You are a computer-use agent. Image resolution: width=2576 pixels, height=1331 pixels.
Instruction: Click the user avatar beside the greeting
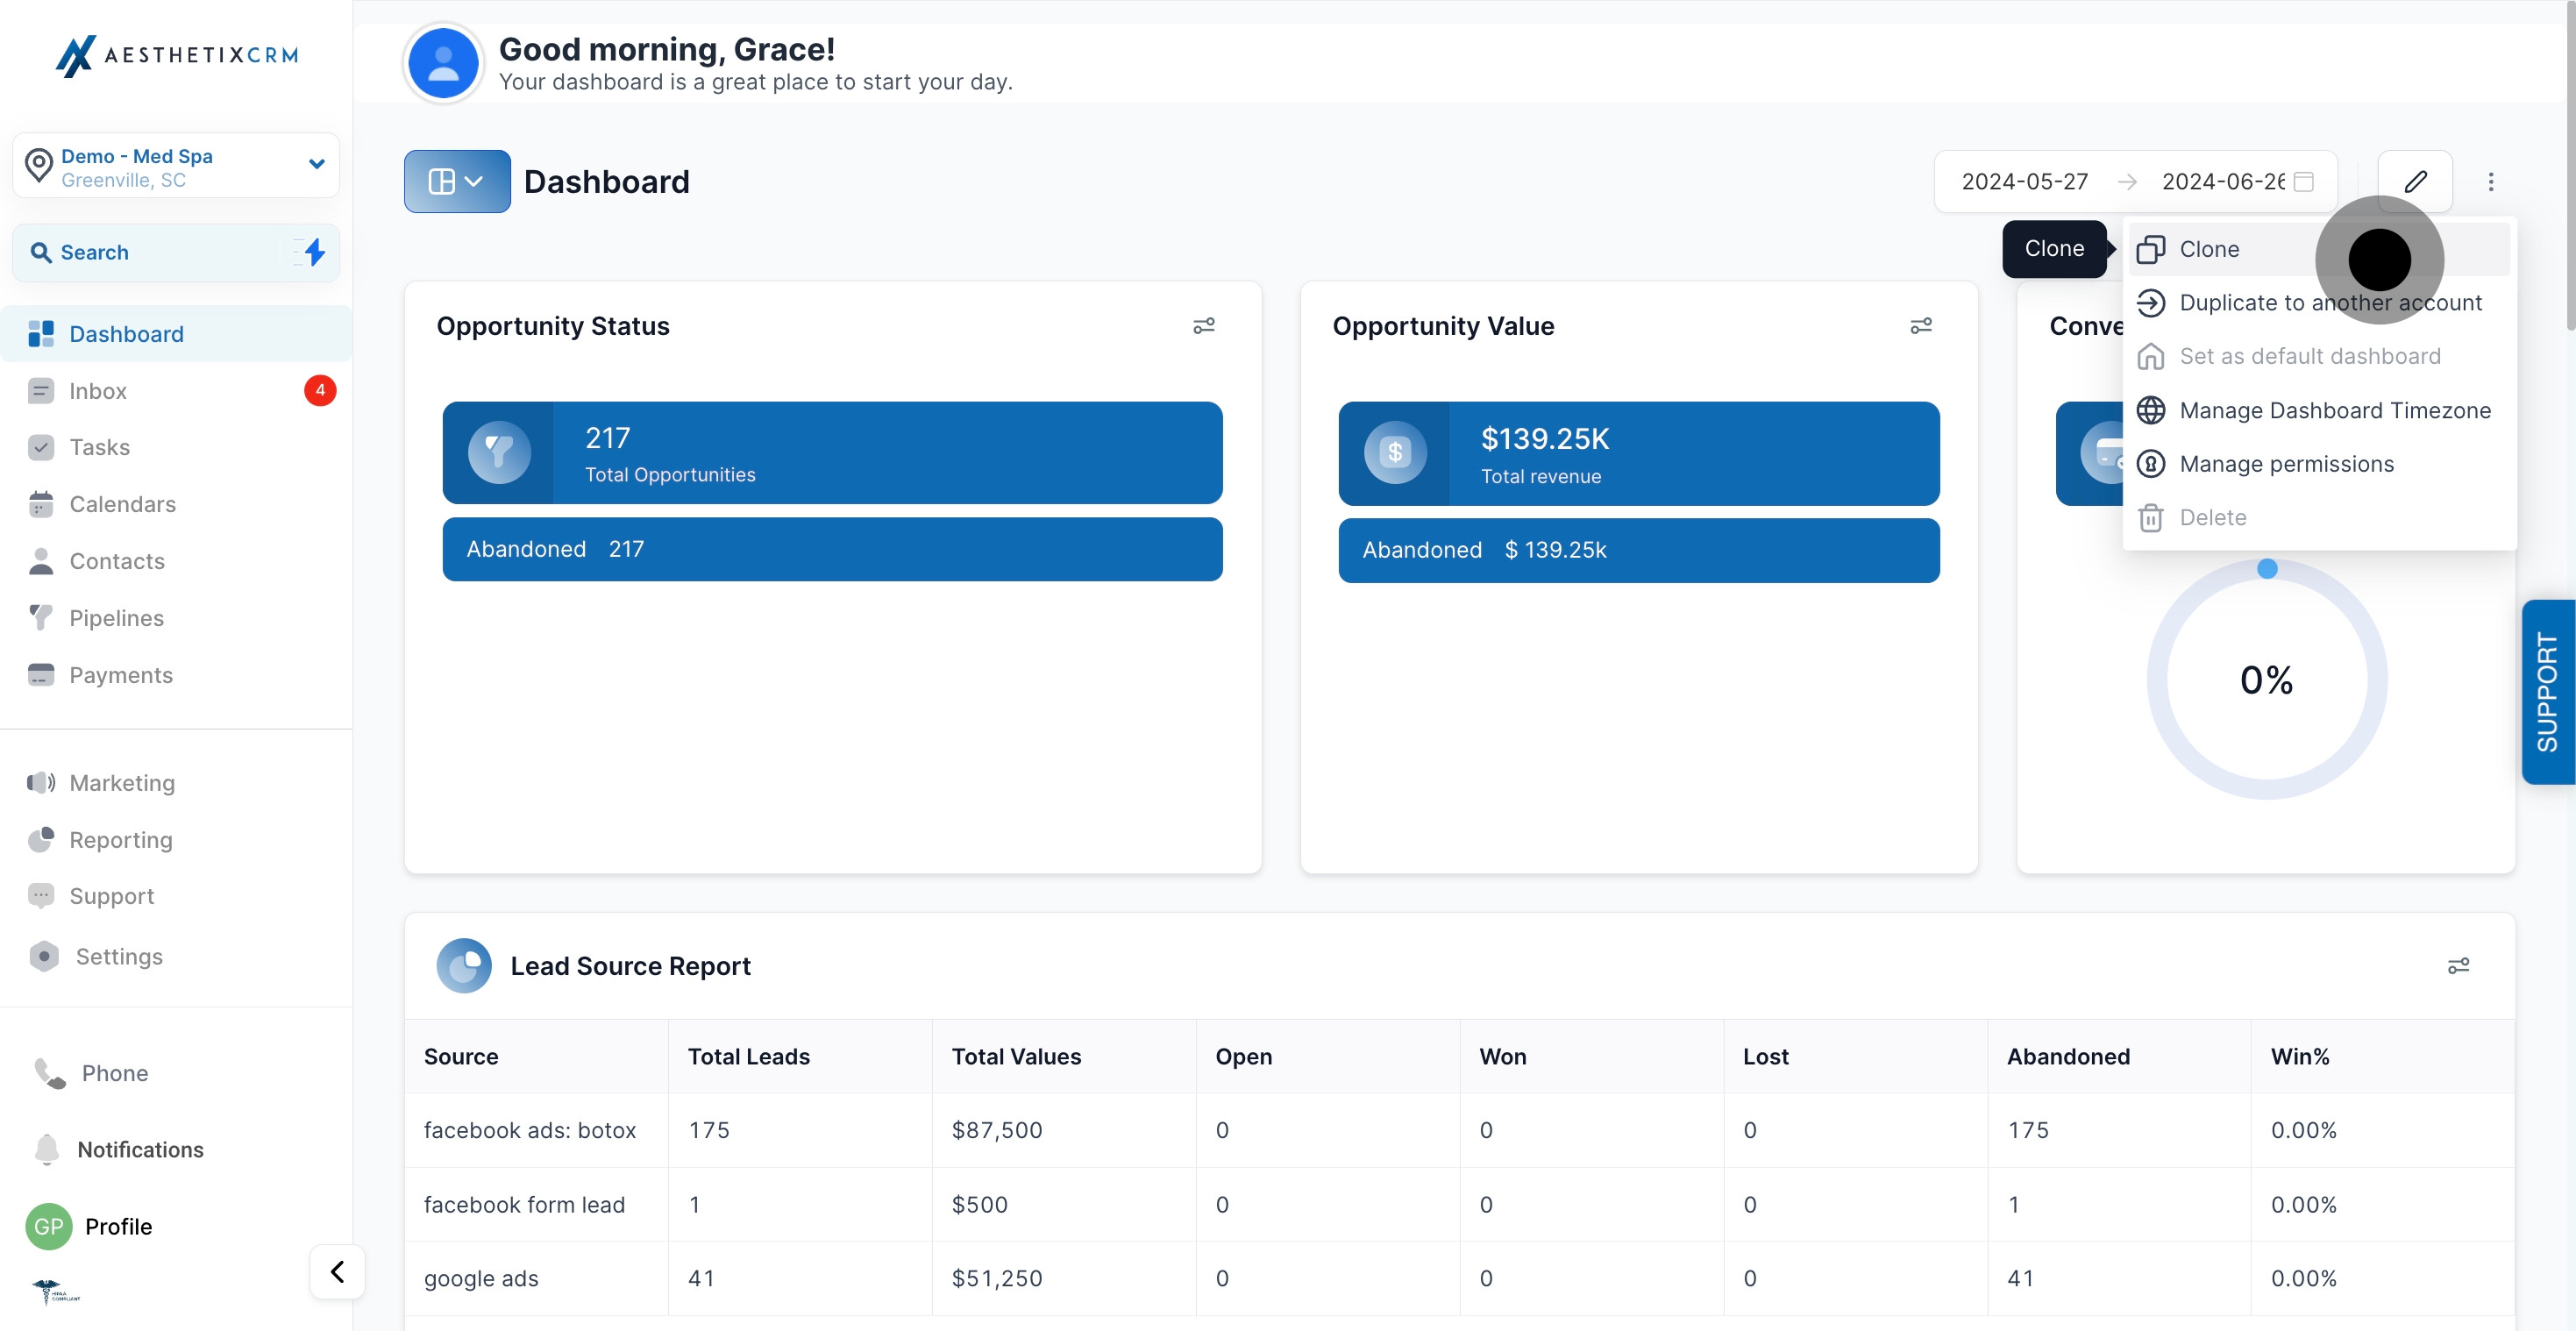pyautogui.click(x=443, y=63)
